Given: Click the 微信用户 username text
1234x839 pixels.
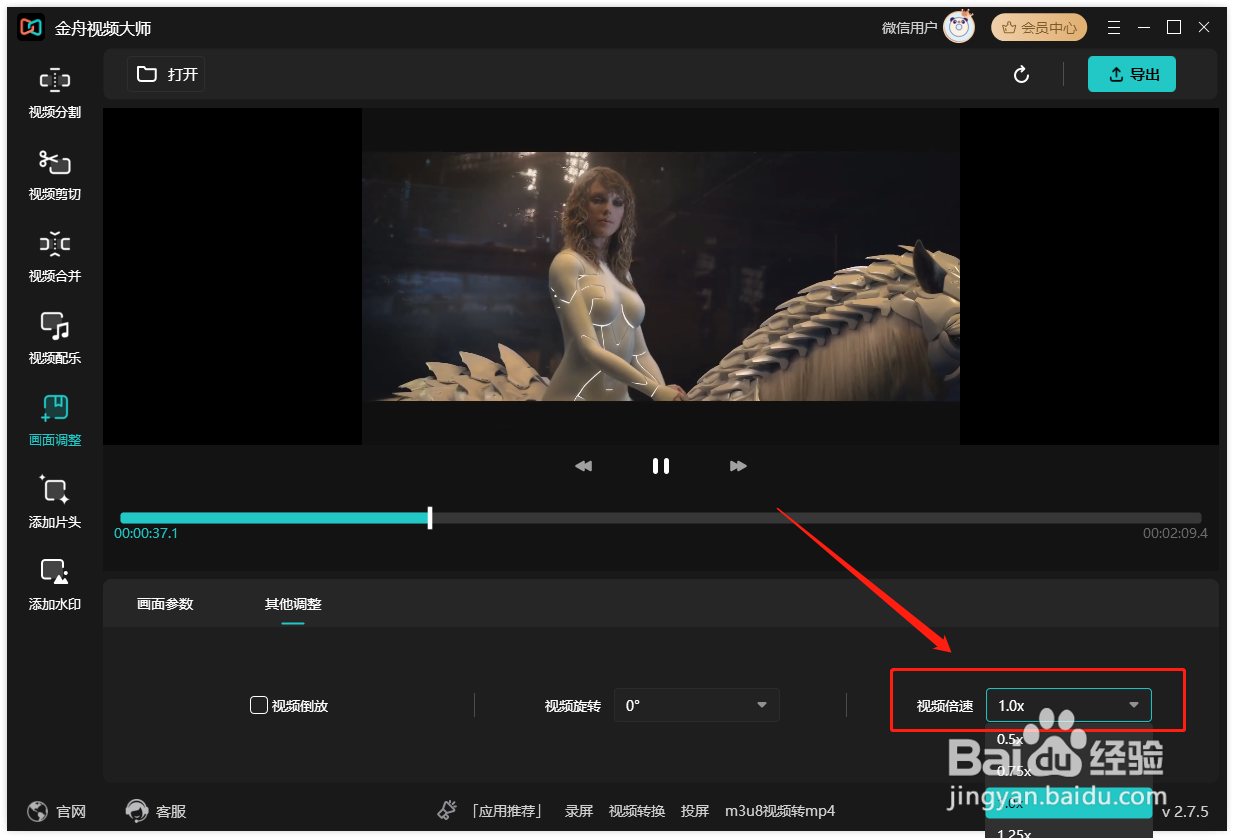Looking at the screenshot, I should coord(909,28).
